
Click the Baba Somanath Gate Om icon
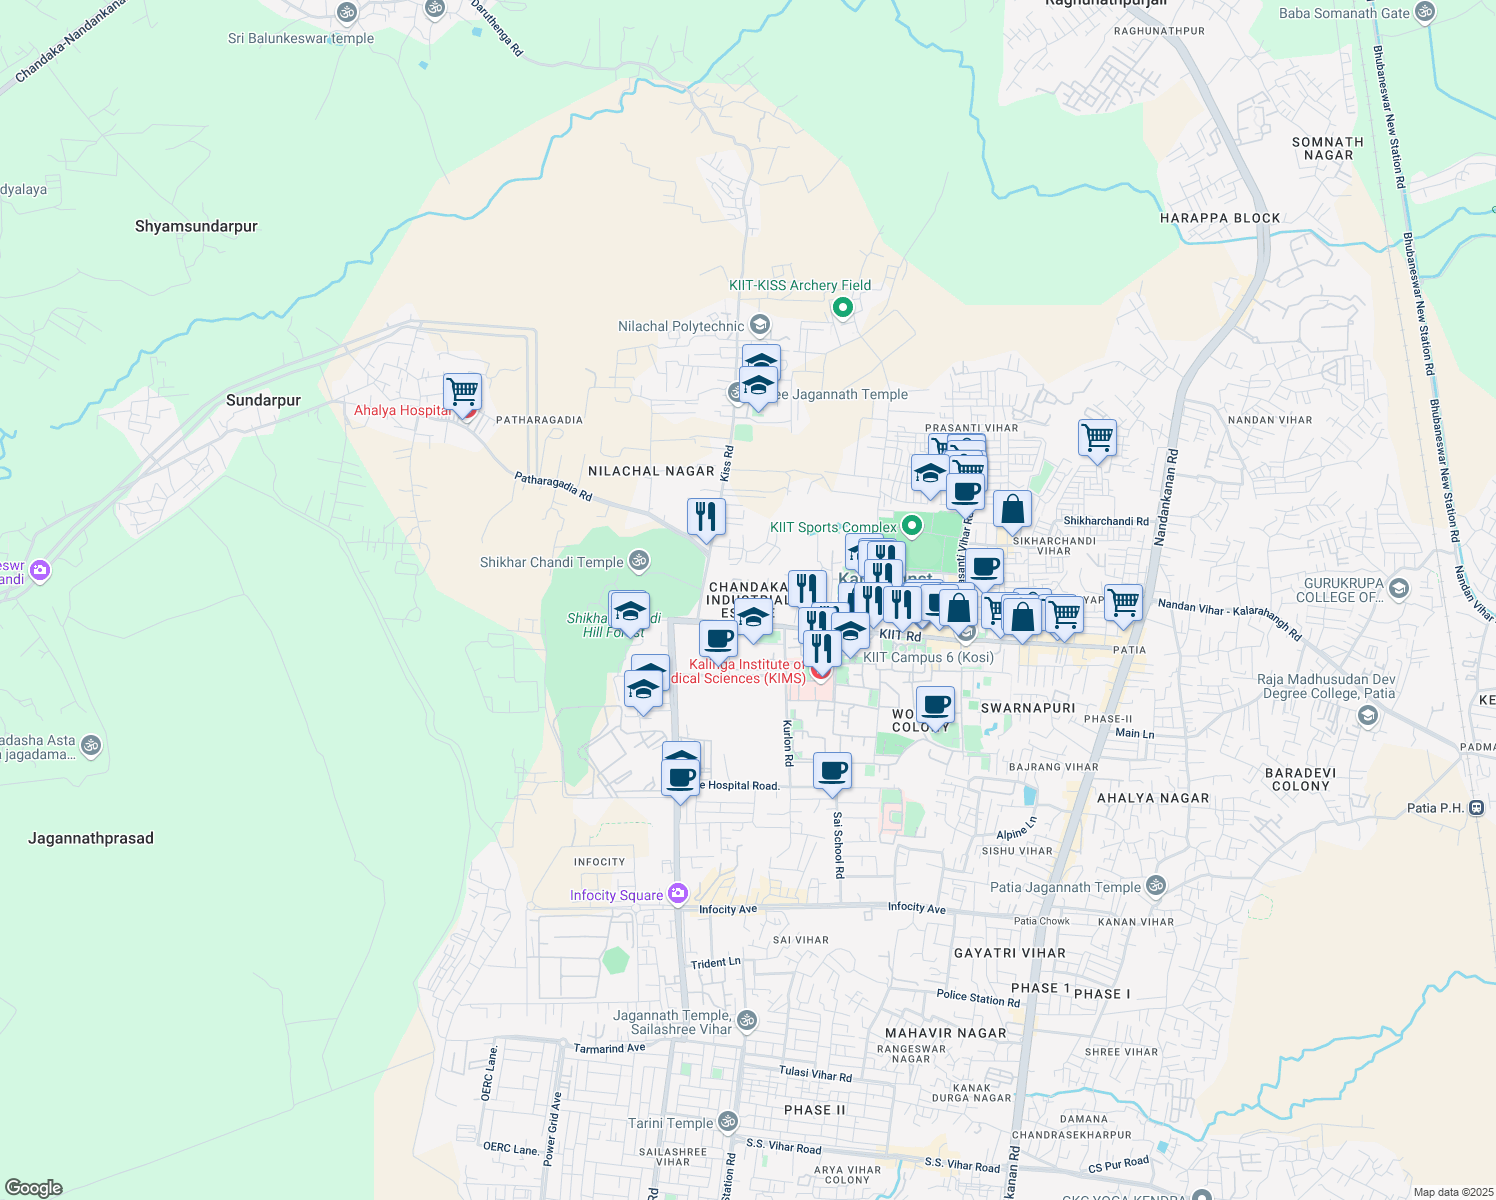point(1425,13)
